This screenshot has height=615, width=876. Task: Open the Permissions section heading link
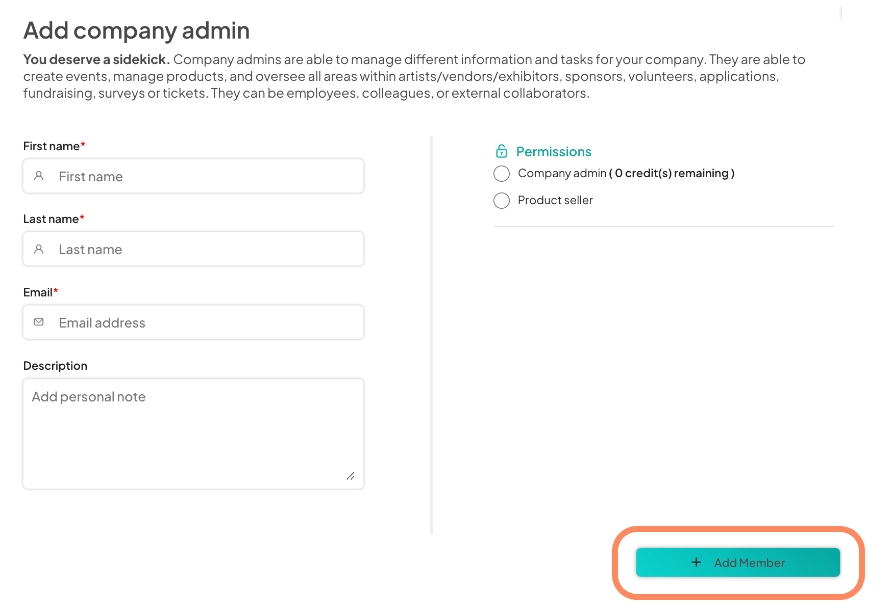click(552, 151)
